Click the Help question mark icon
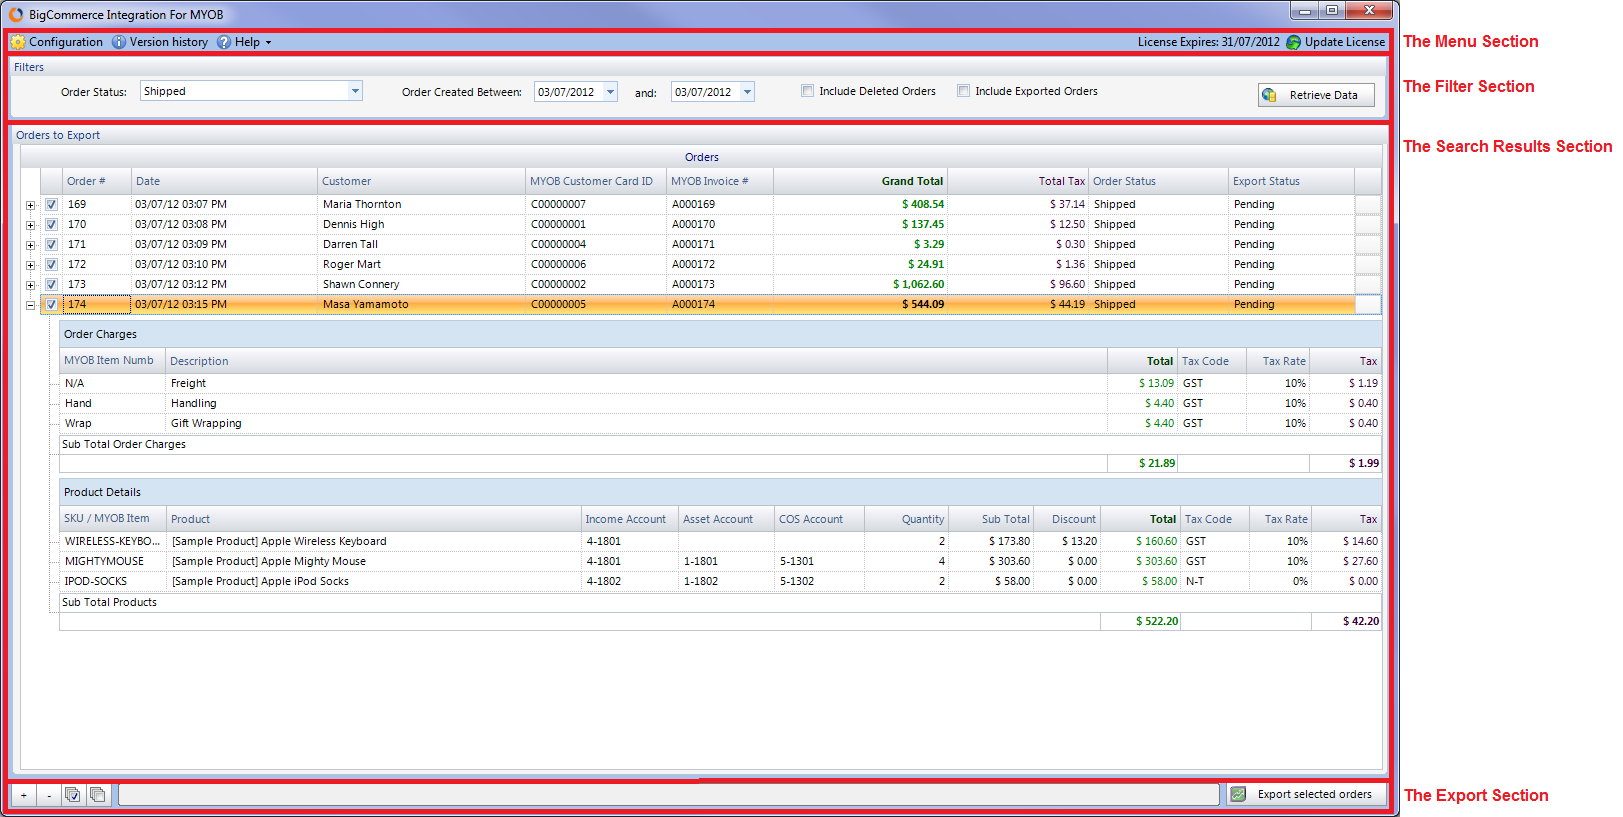 click(x=224, y=42)
